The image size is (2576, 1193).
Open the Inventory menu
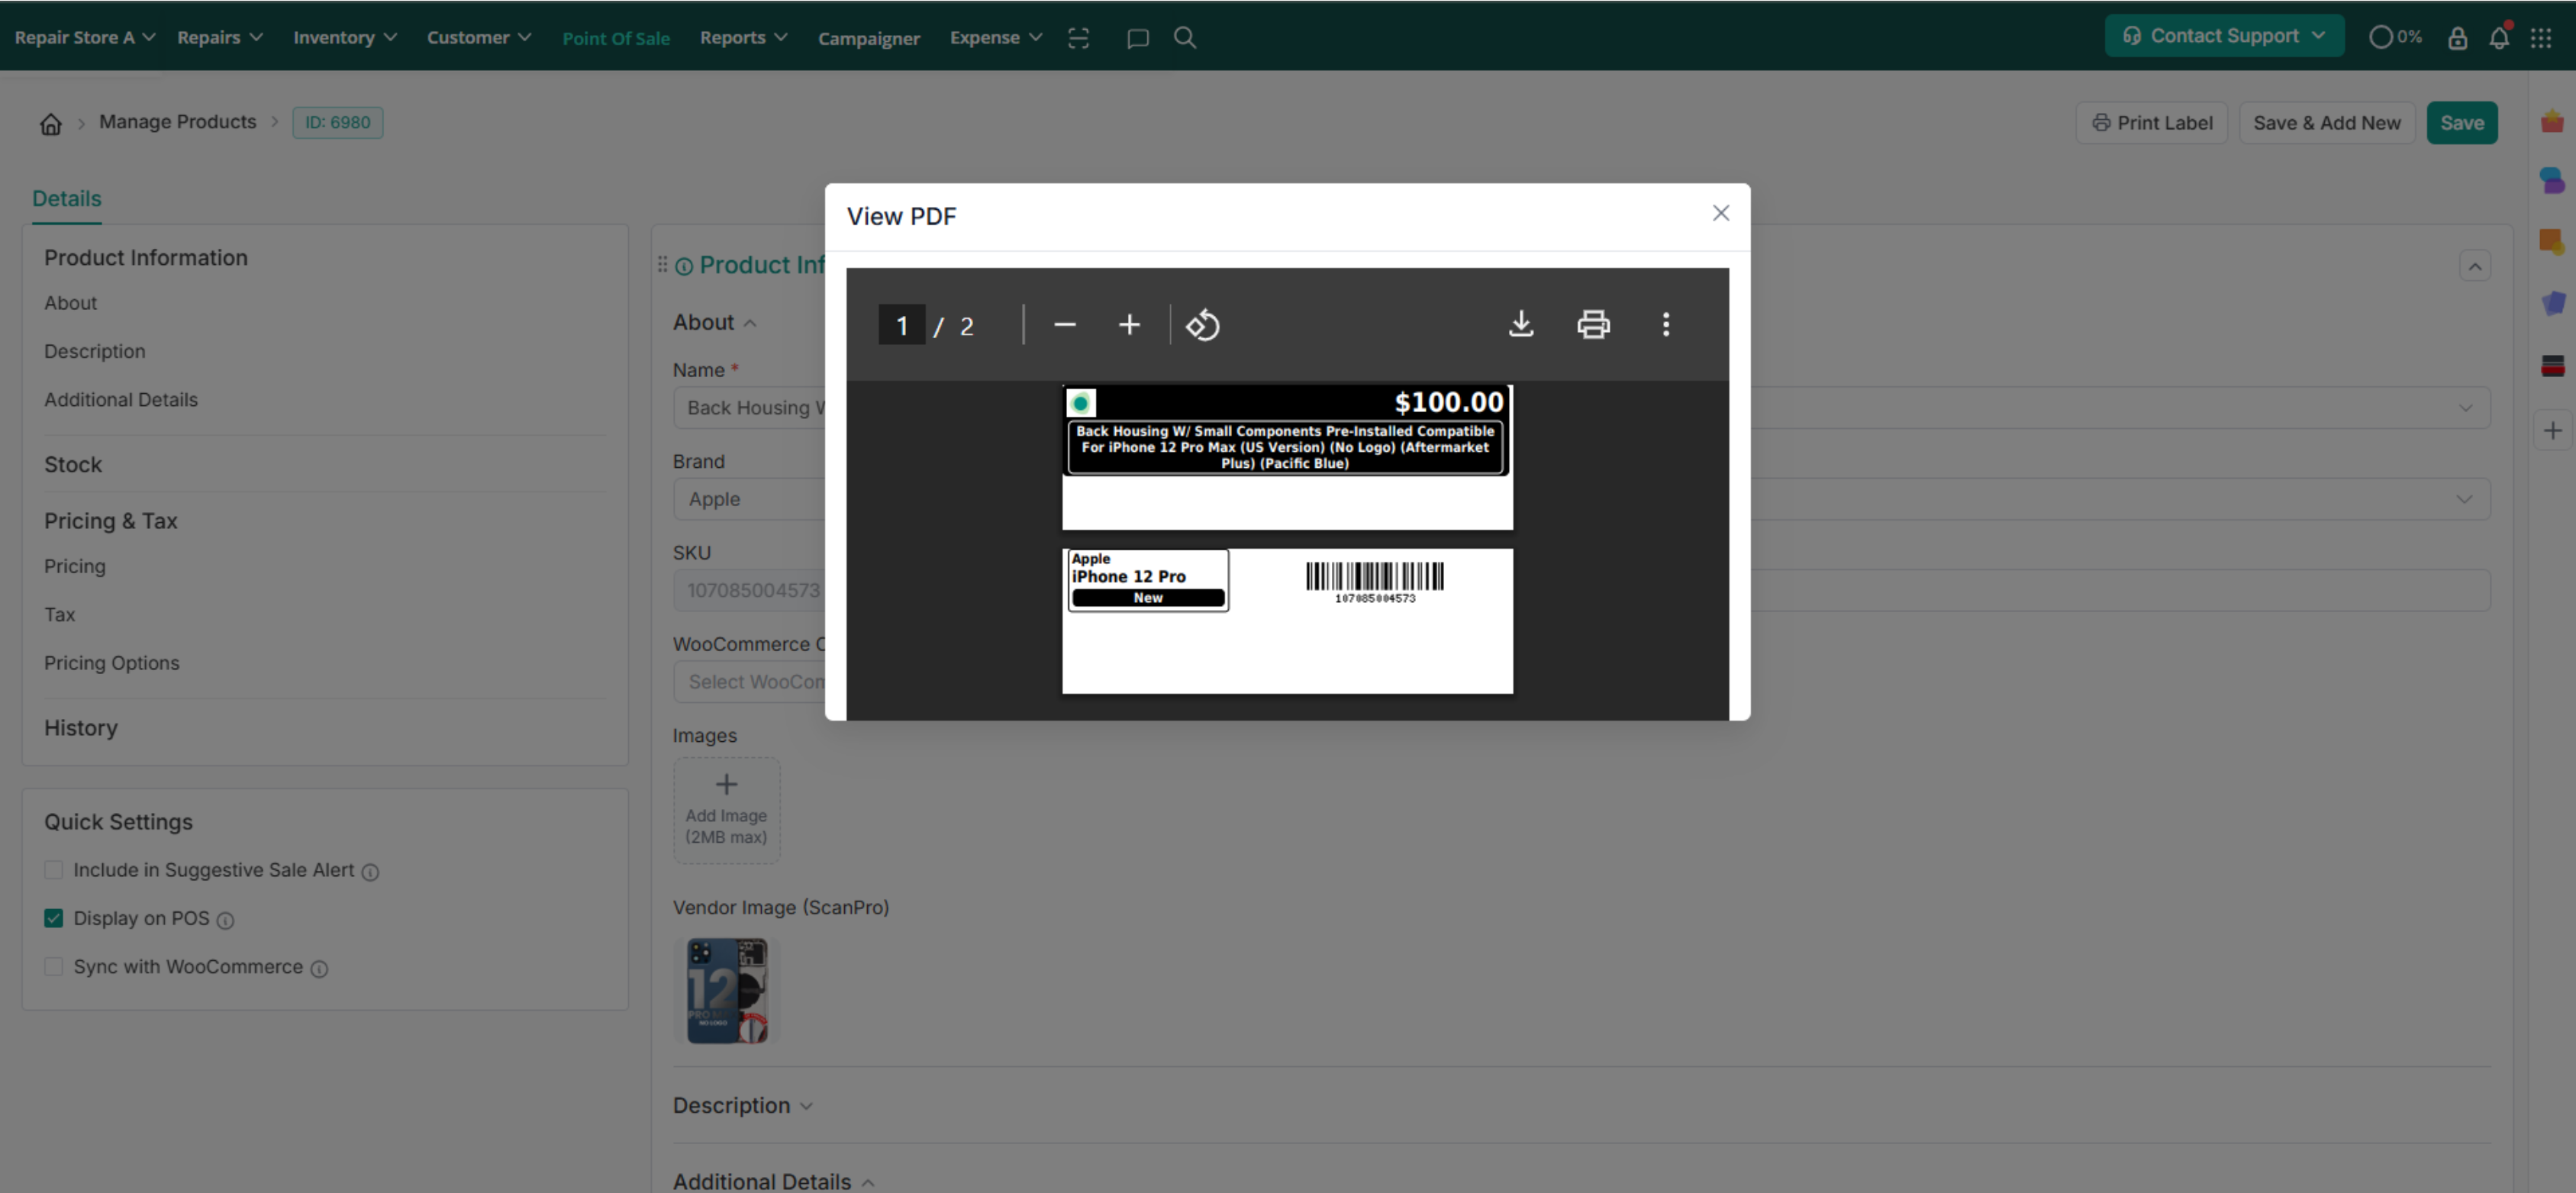(x=344, y=37)
